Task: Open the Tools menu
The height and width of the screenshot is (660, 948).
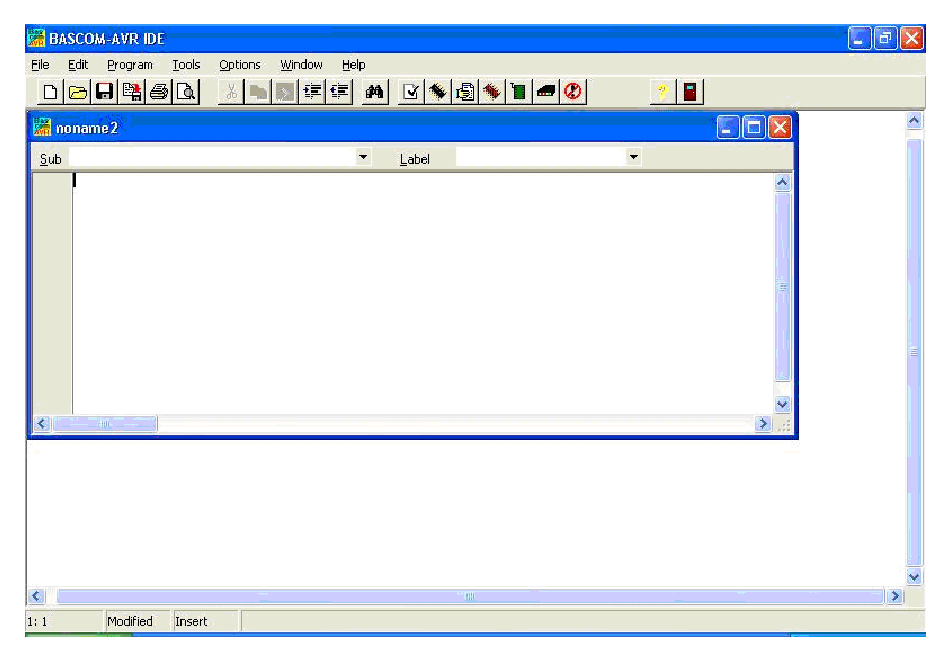Action: tap(186, 65)
